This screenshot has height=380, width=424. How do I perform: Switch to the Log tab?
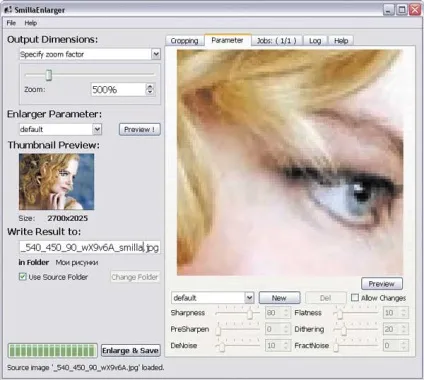tap(315, 41)
